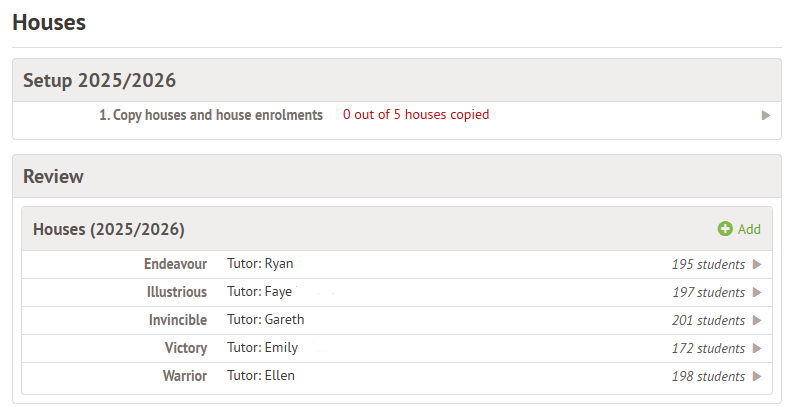Open the Endeavour house name
788x407 pixels.
(175, 264)
